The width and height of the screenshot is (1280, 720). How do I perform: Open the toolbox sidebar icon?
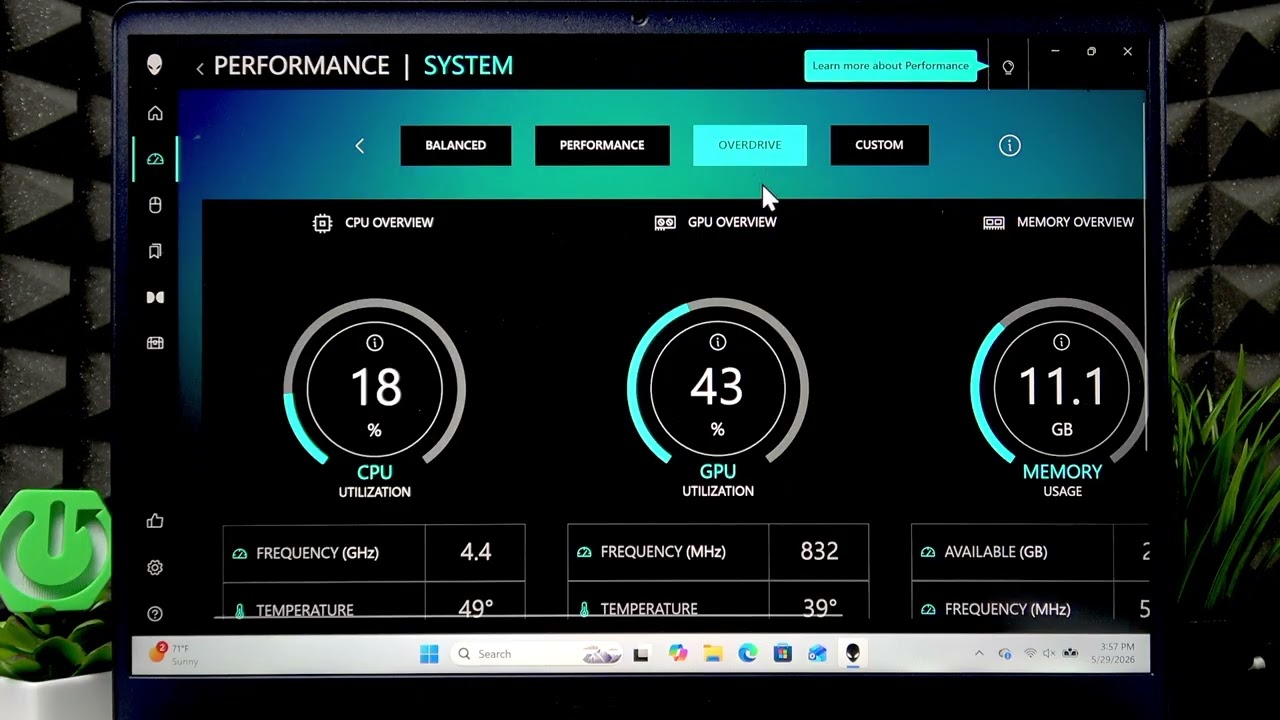[155, 343]
